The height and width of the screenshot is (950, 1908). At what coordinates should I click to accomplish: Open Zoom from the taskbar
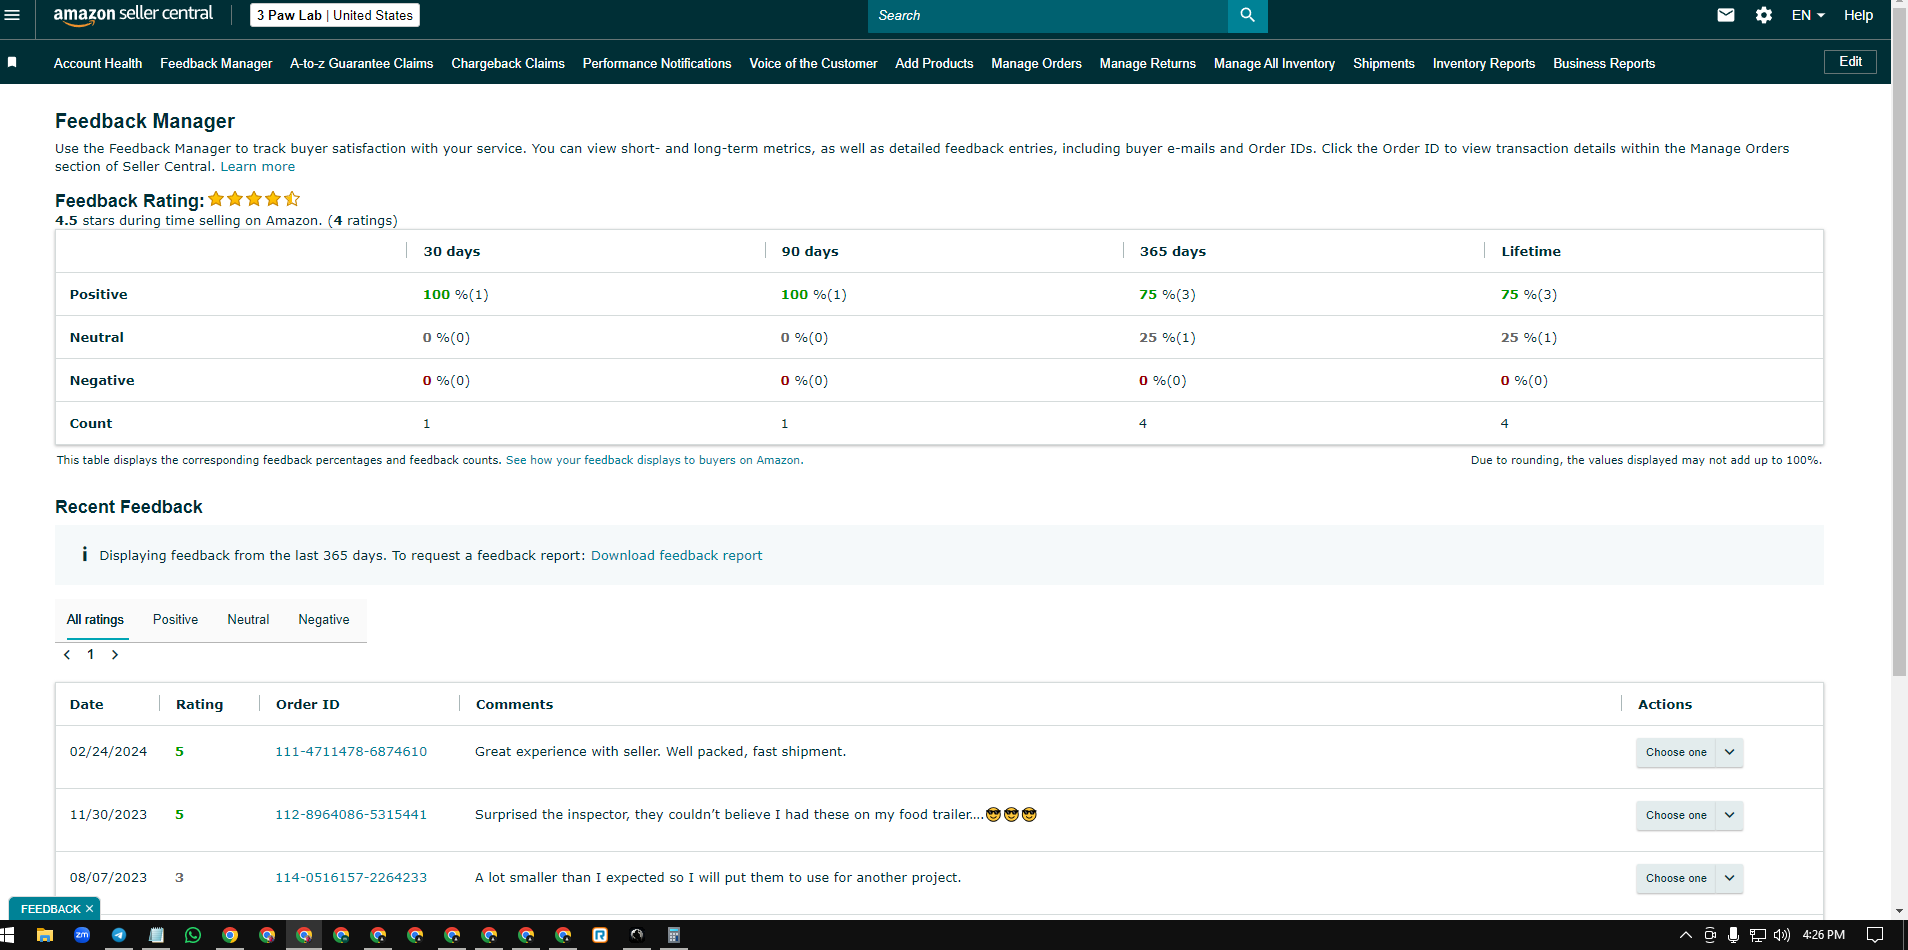click(x=82, y=935)
